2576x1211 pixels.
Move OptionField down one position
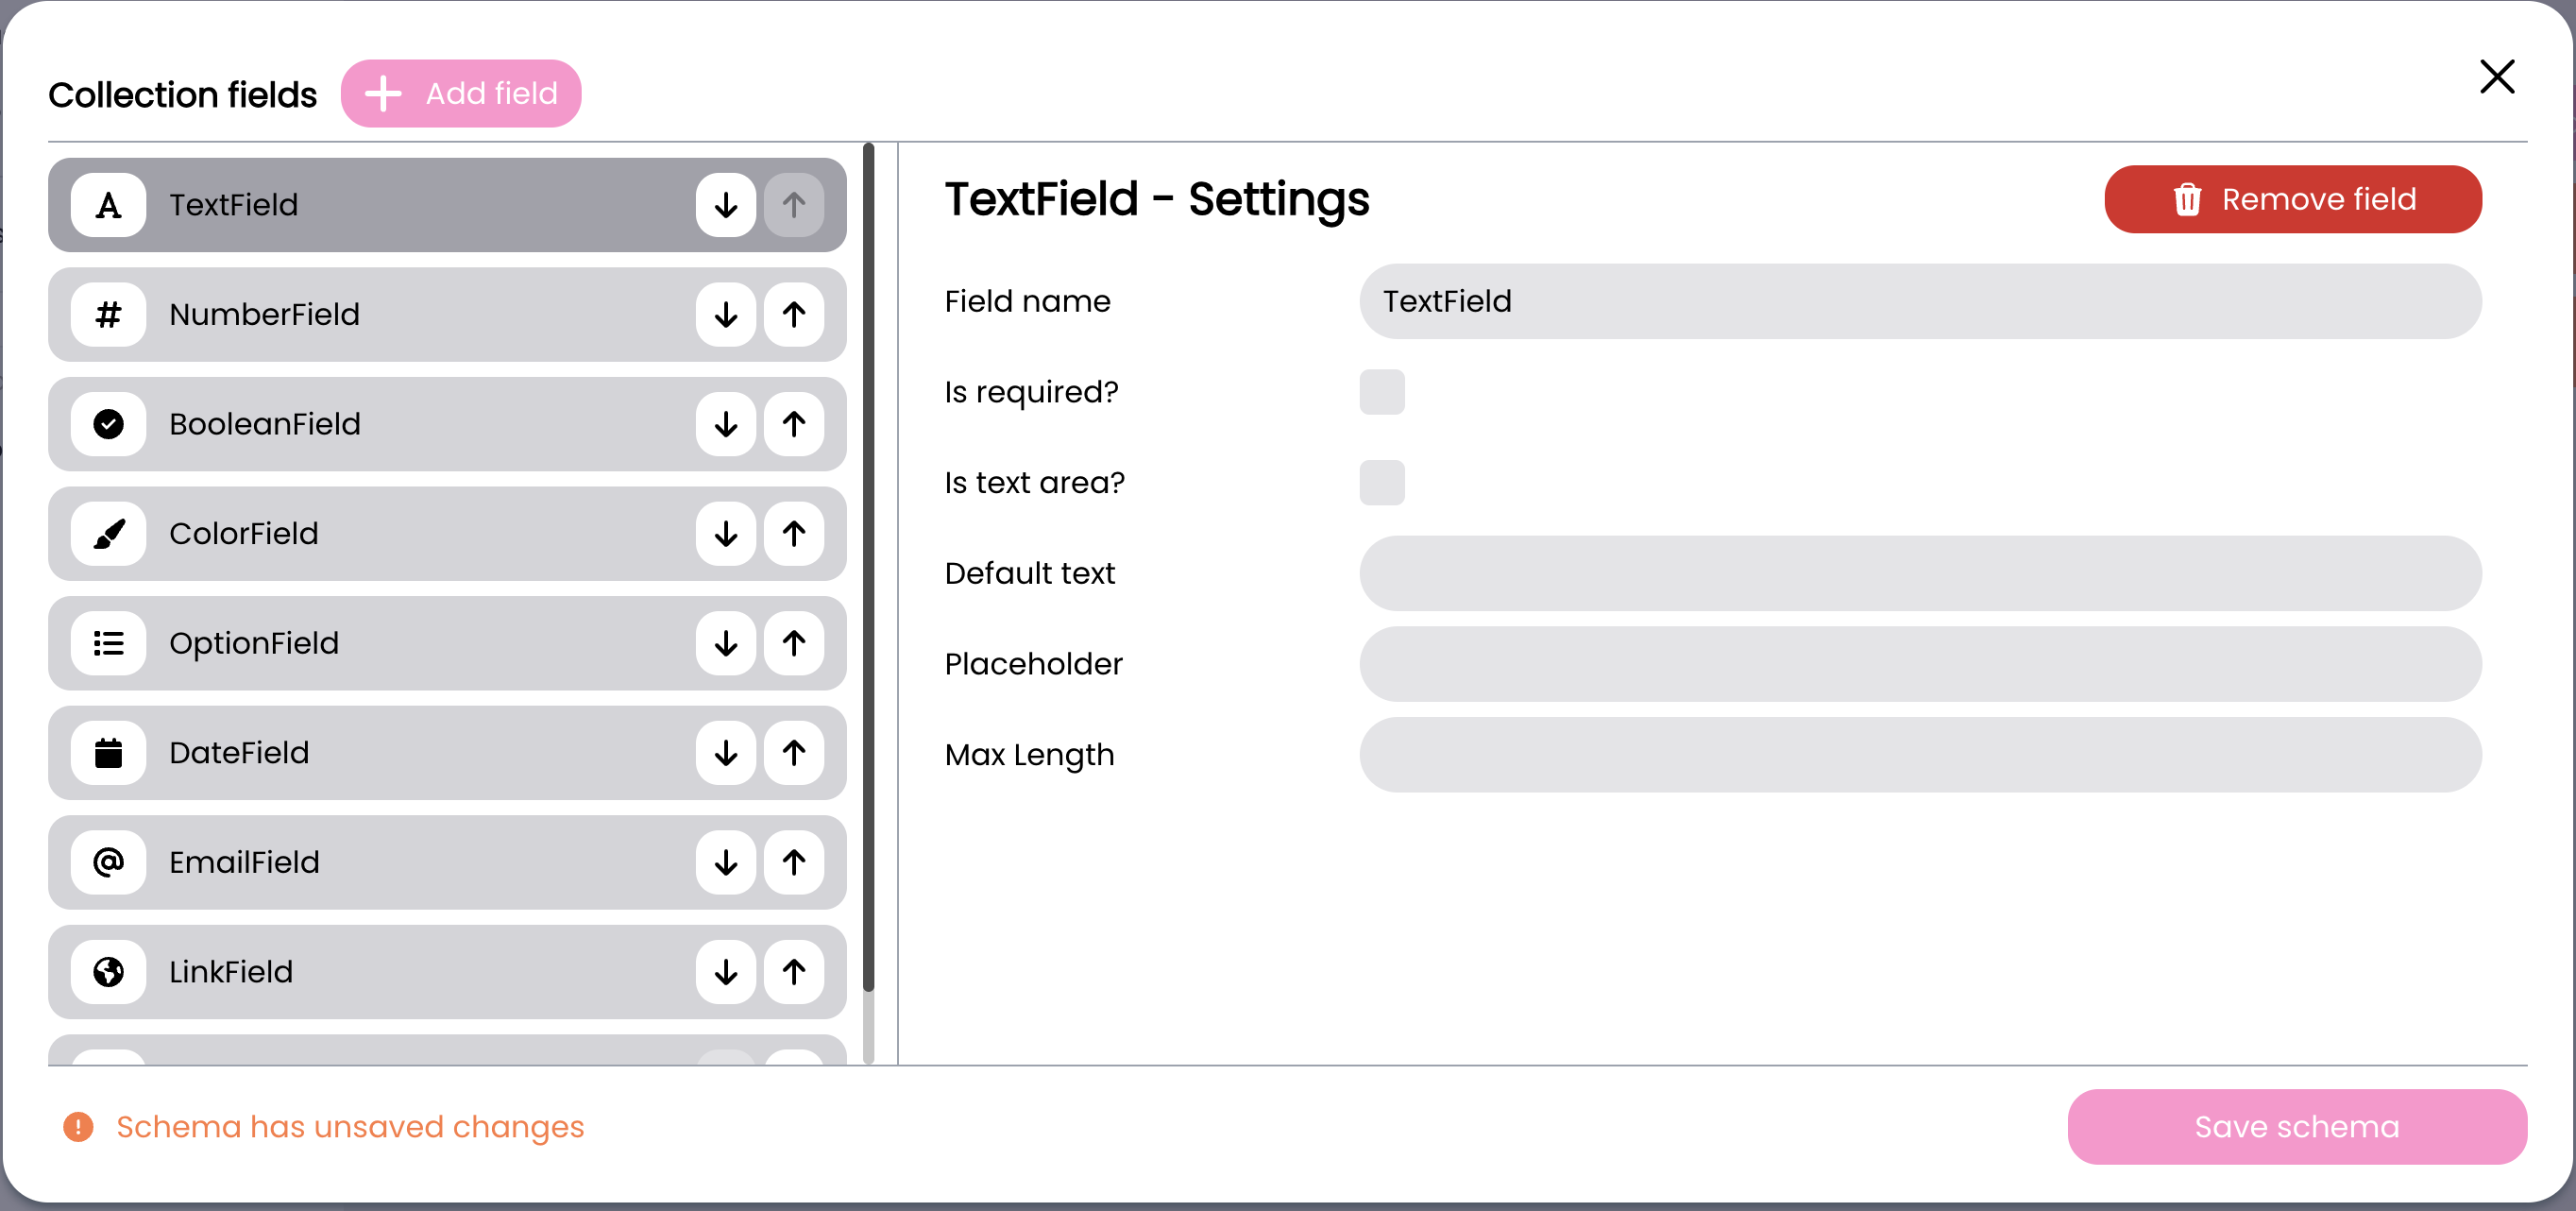[725, 643]
